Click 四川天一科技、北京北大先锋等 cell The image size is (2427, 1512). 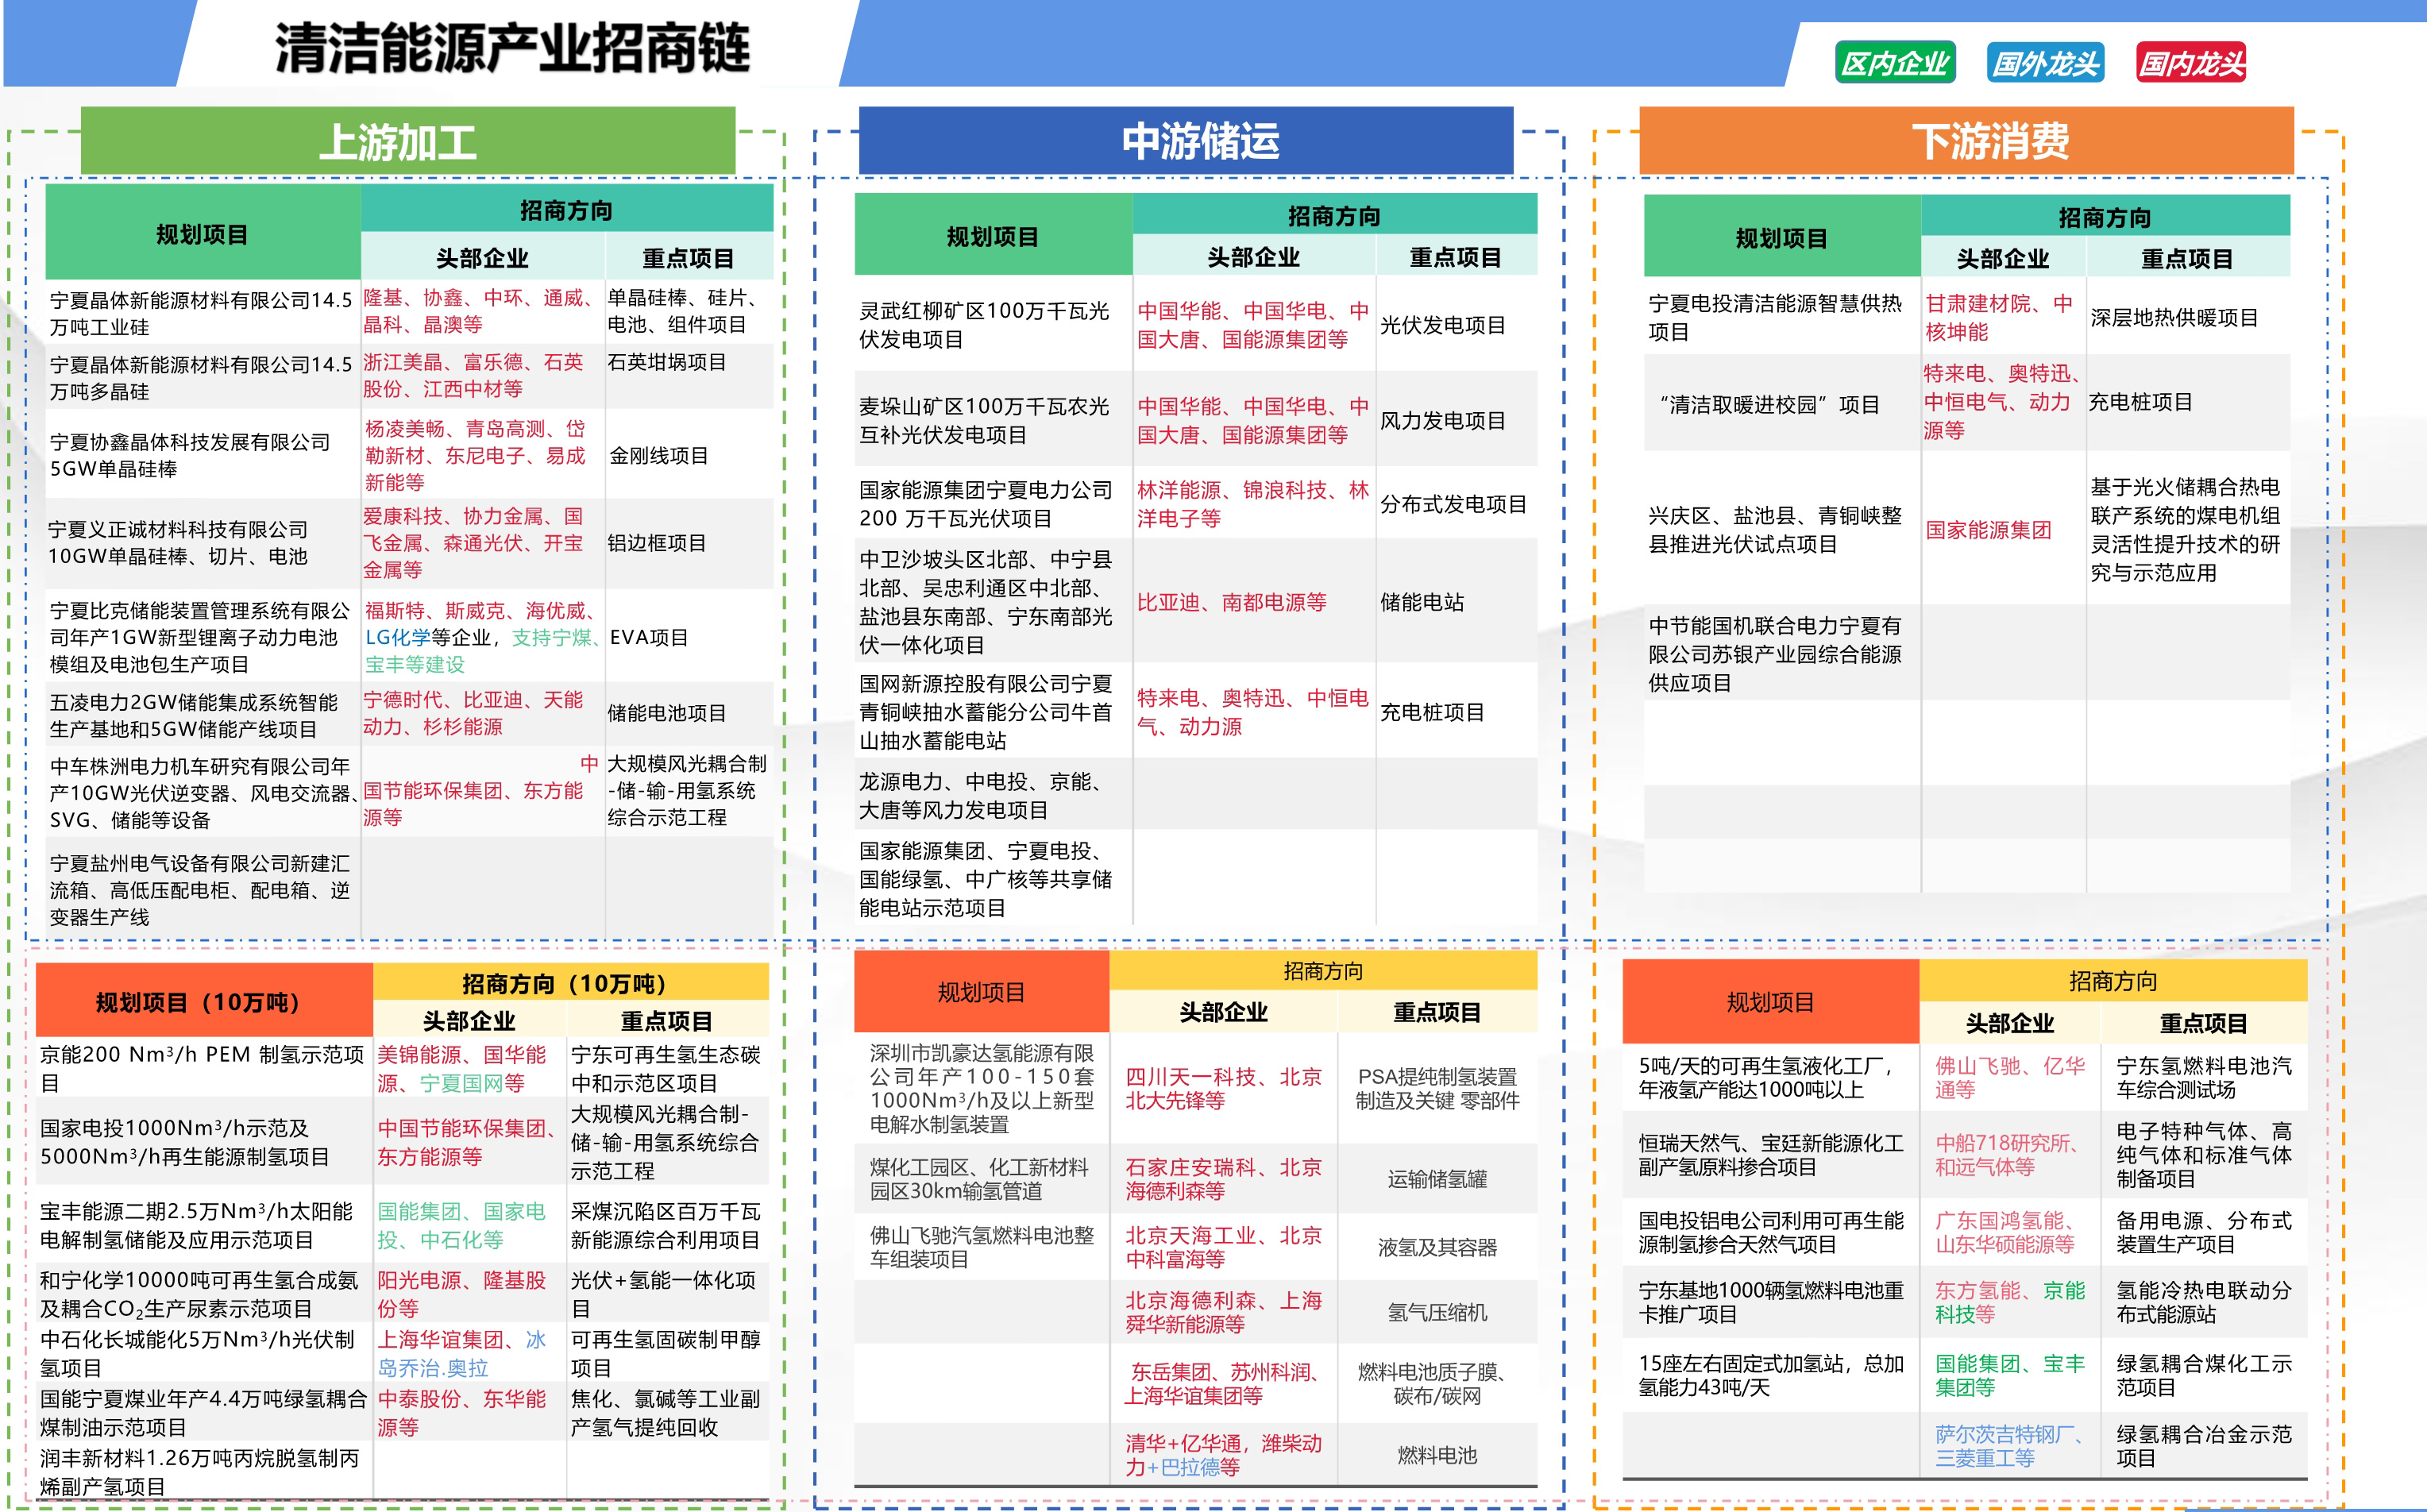pyautogui.click(x=1223, y=1088)
